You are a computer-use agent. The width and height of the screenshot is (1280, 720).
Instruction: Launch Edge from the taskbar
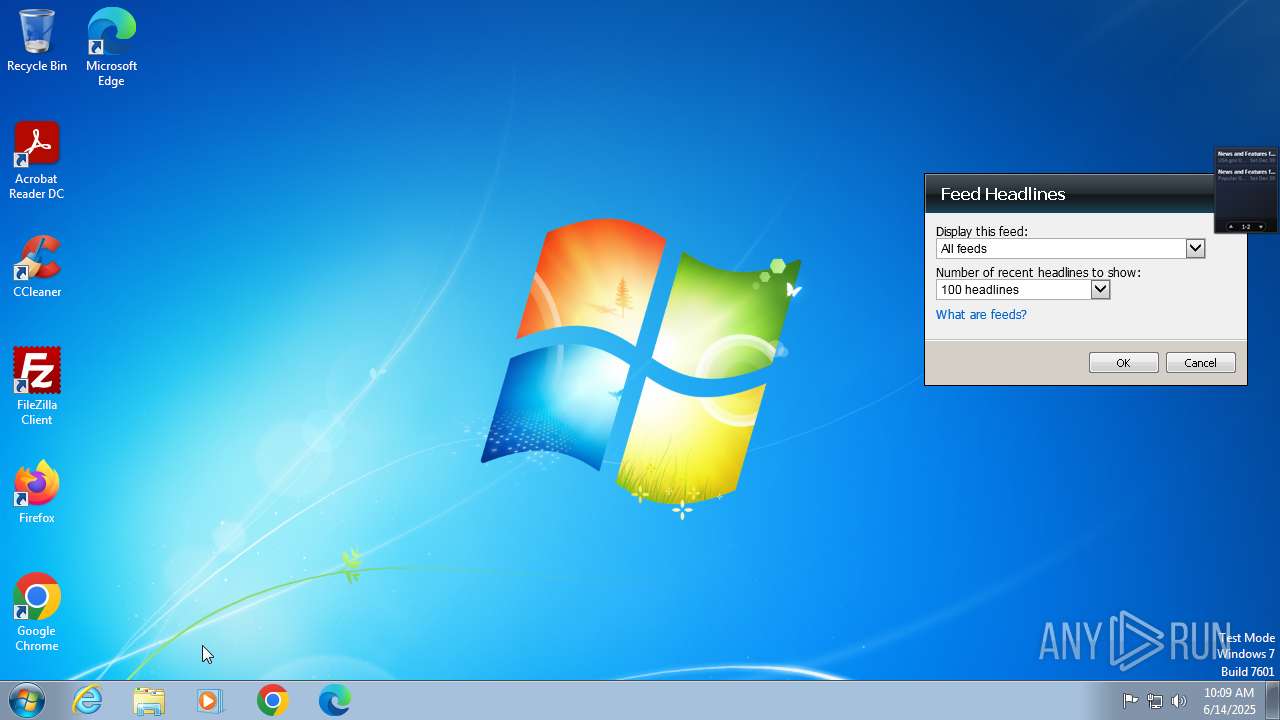pos(334,701)
